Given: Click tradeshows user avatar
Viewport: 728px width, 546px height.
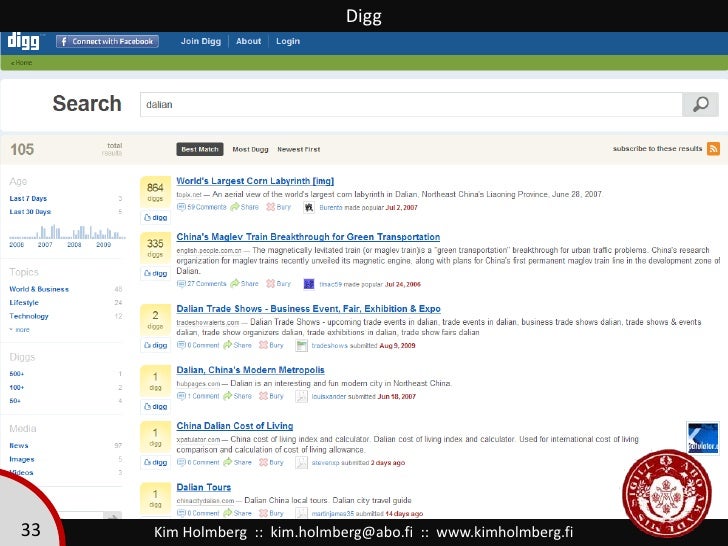Looking at the screenshot, I should point(301,345).
